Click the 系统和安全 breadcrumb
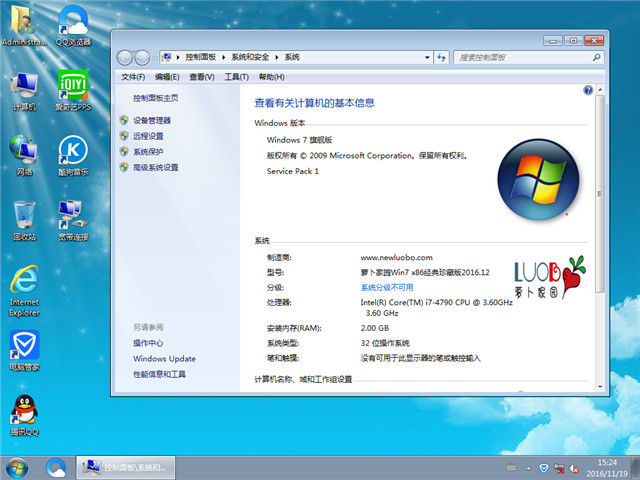Screen dimensions: 640x480 pos(250,57)
